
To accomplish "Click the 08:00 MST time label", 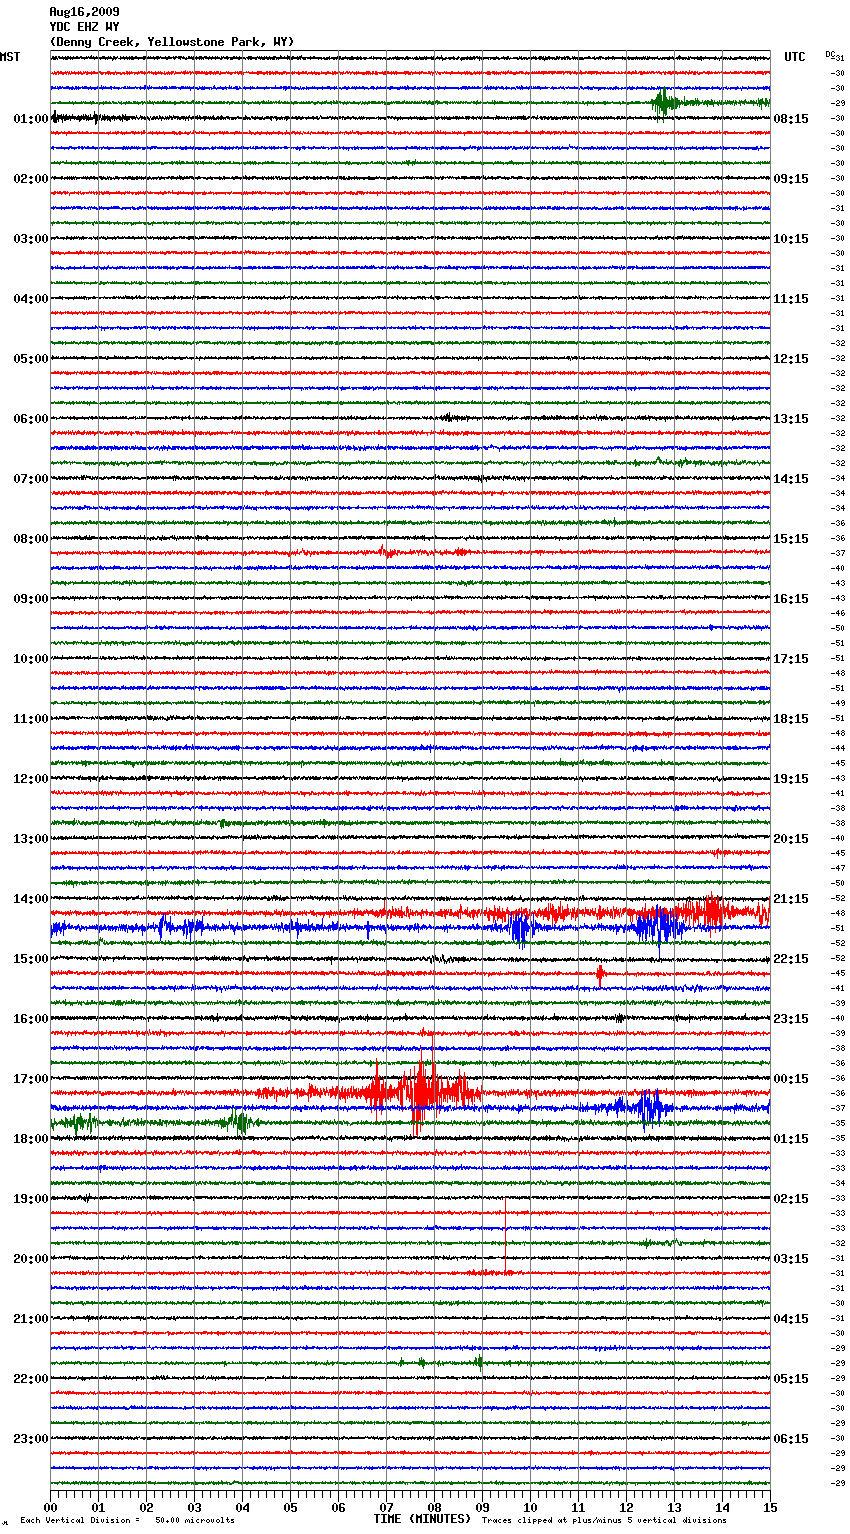I will (x=31, y=539).
